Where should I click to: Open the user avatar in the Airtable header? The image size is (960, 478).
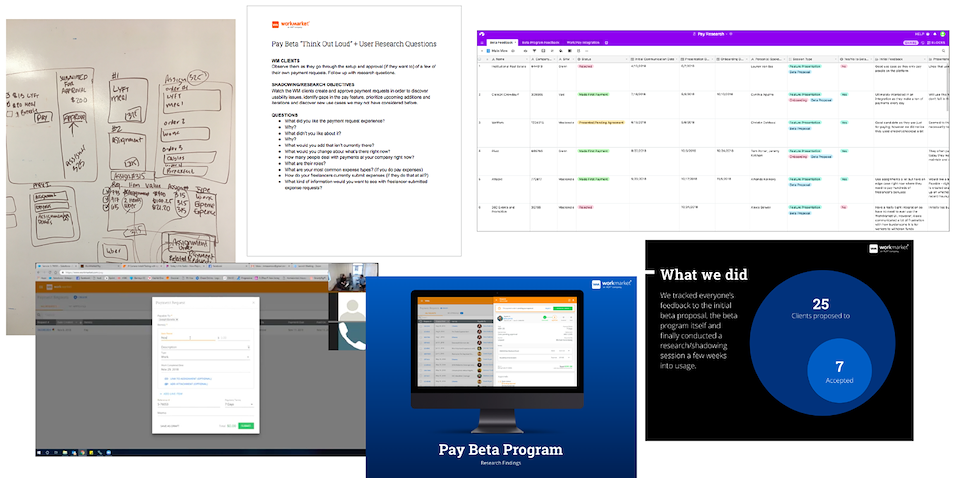(943, 34)
